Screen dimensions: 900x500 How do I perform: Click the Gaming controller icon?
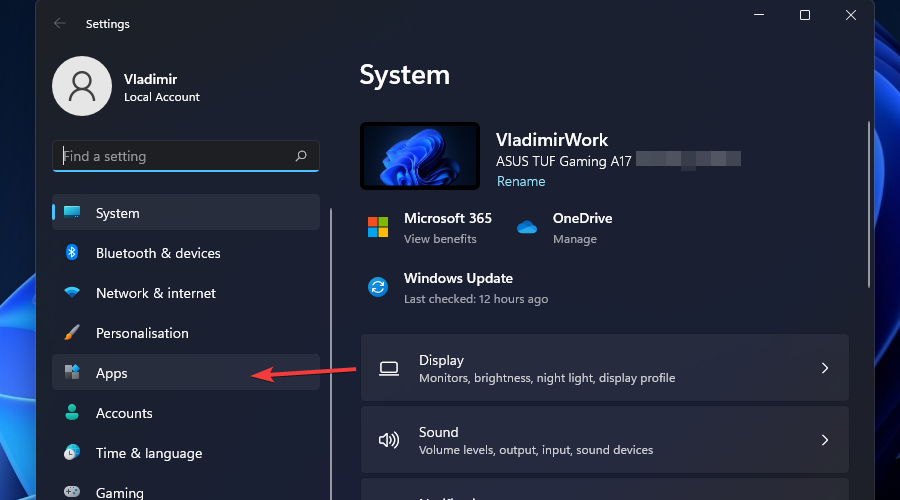[x=72, y=492]
